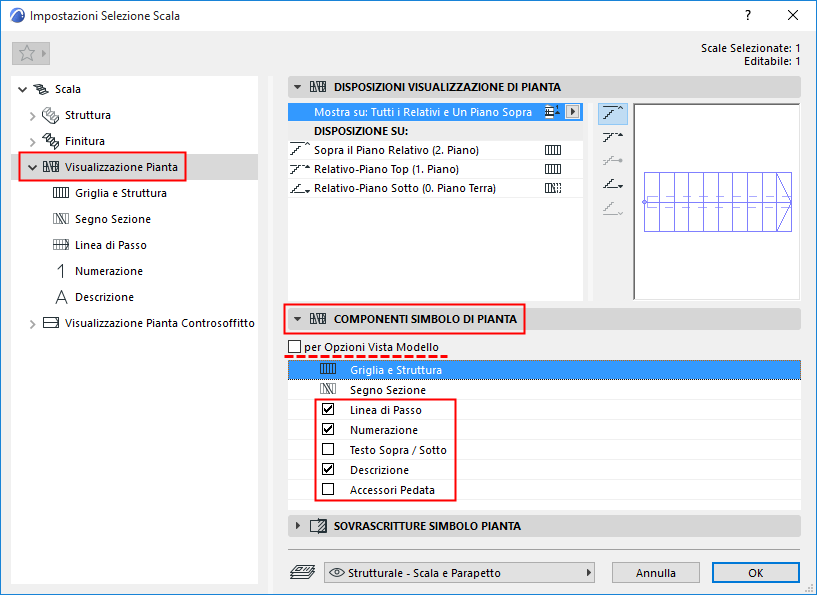Select Visualizzazione Pianta tree item
This screenshot has height=595, width=817.
(121, 167)
